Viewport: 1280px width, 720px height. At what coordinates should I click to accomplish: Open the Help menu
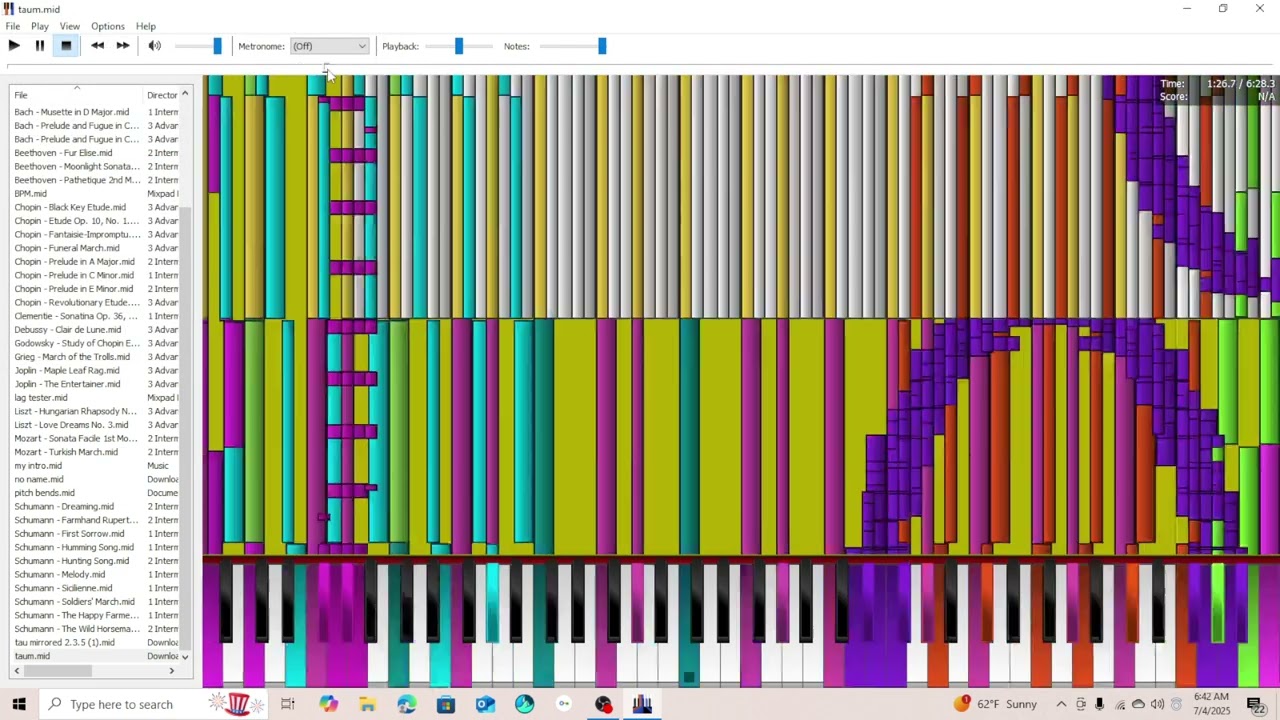coord(146,26)
